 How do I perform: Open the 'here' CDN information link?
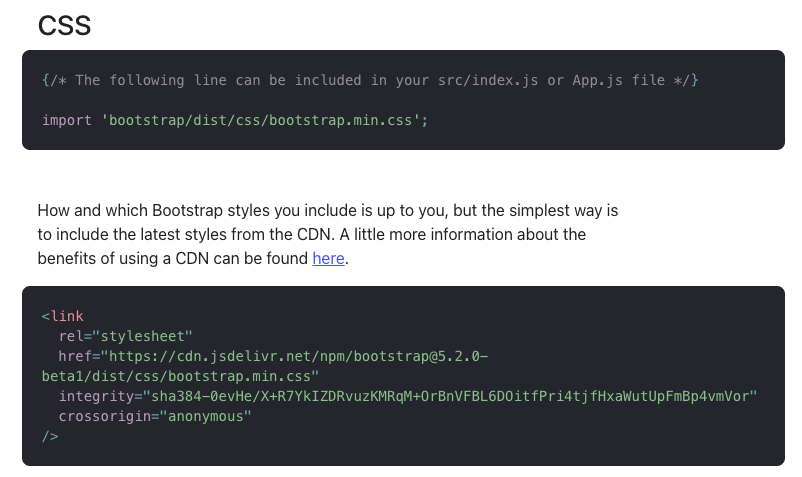pyautogui.click(x=328, y=259)
